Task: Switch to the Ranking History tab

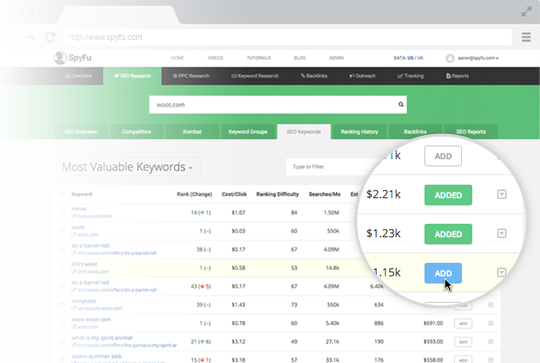Action: point(360,132)
